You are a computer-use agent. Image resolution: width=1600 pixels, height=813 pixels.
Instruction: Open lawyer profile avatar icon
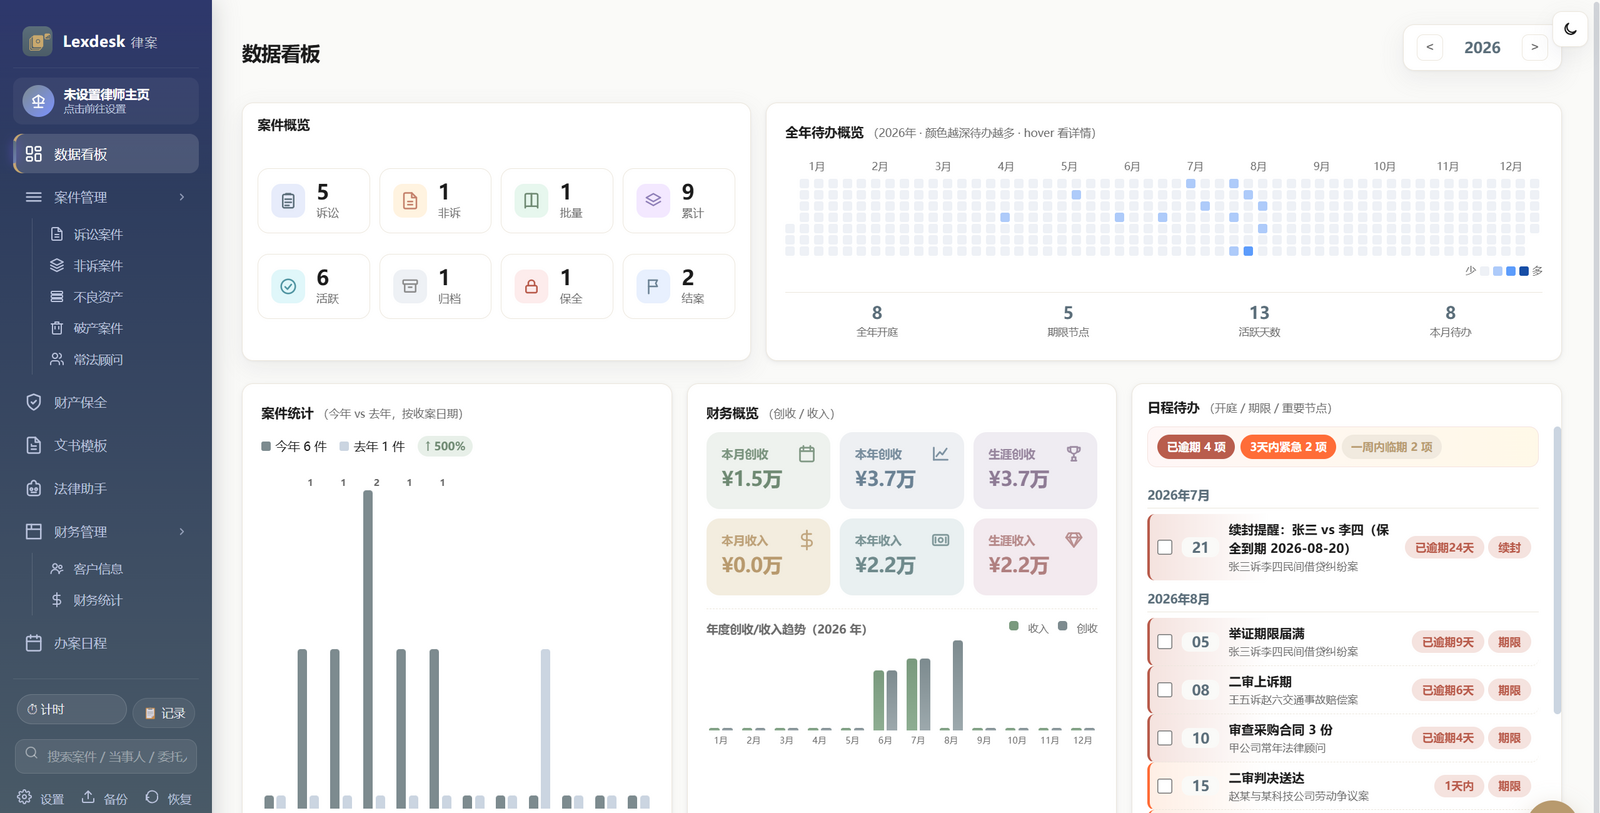click(x=38, y=101)
